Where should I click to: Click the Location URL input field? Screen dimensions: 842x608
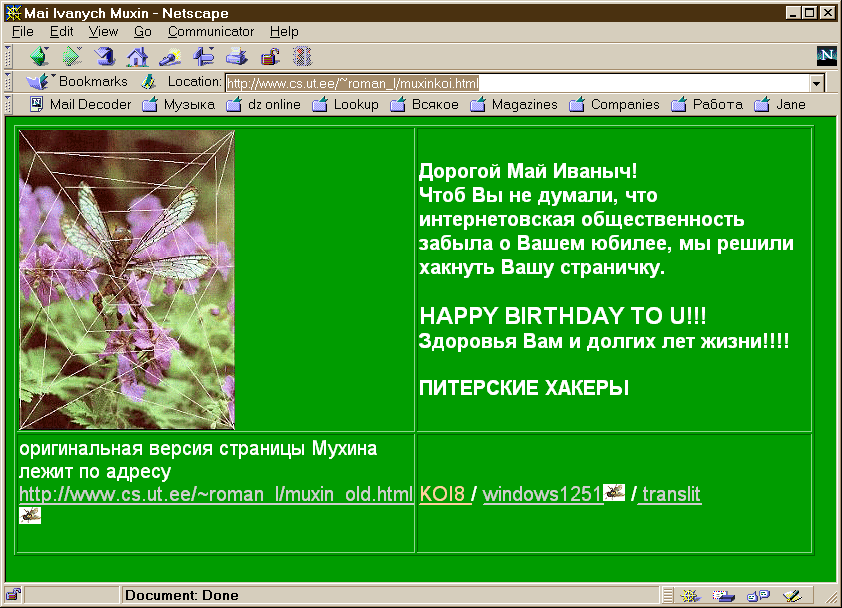518,83
